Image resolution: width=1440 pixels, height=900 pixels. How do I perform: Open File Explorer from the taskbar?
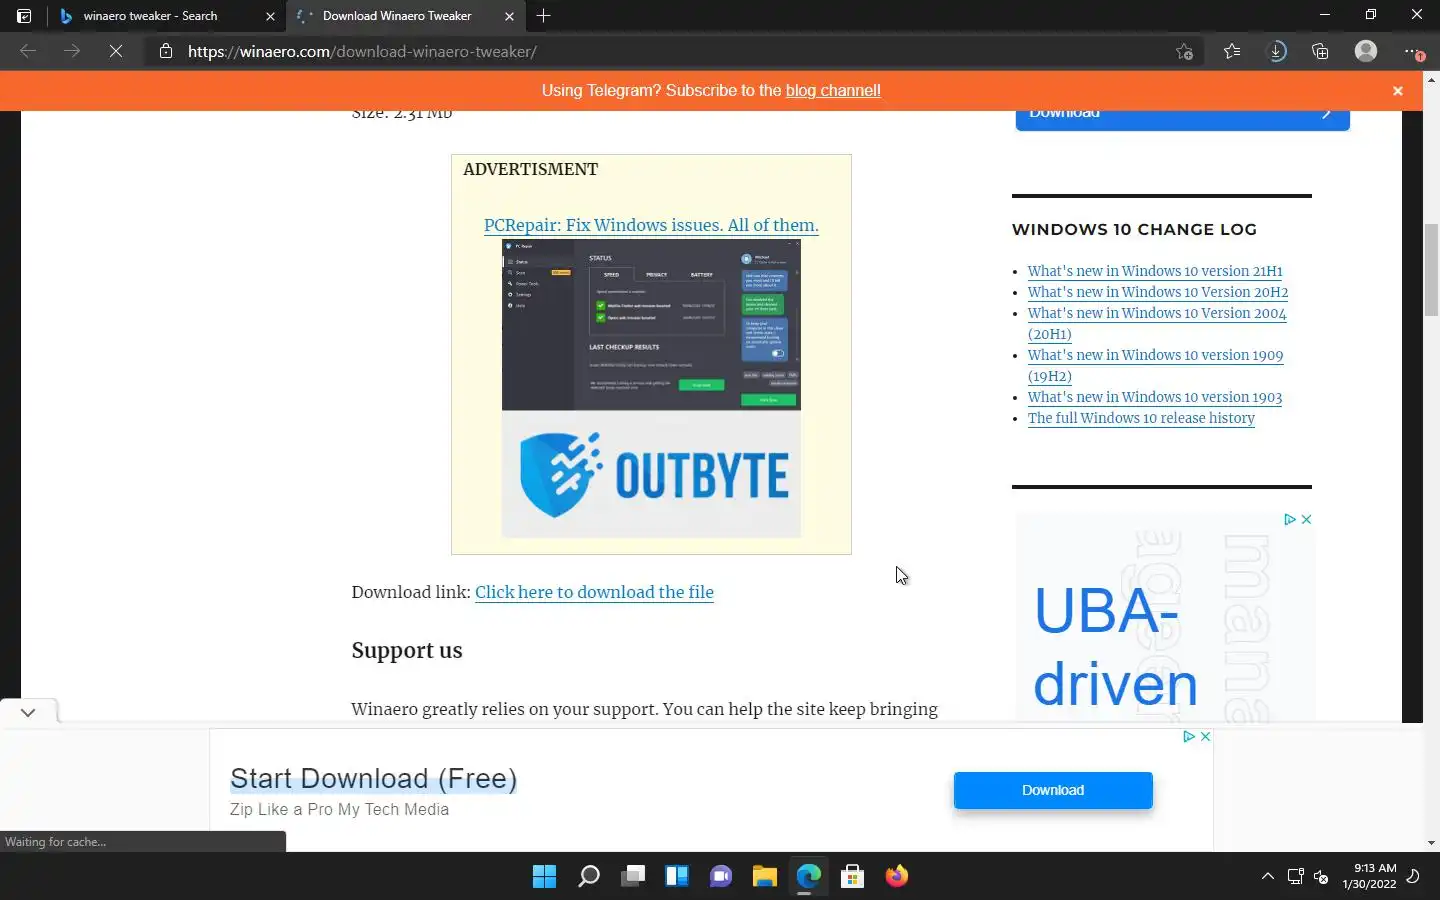(765, 876)
